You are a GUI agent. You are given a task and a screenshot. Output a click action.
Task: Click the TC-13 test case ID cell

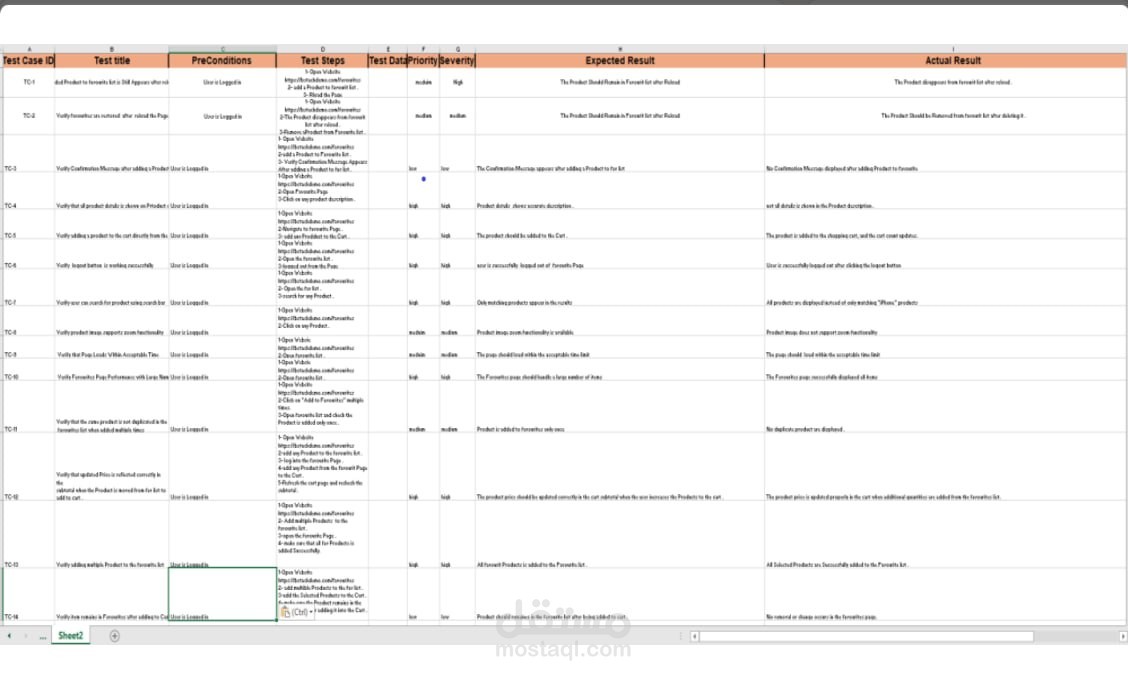(29, 535)
